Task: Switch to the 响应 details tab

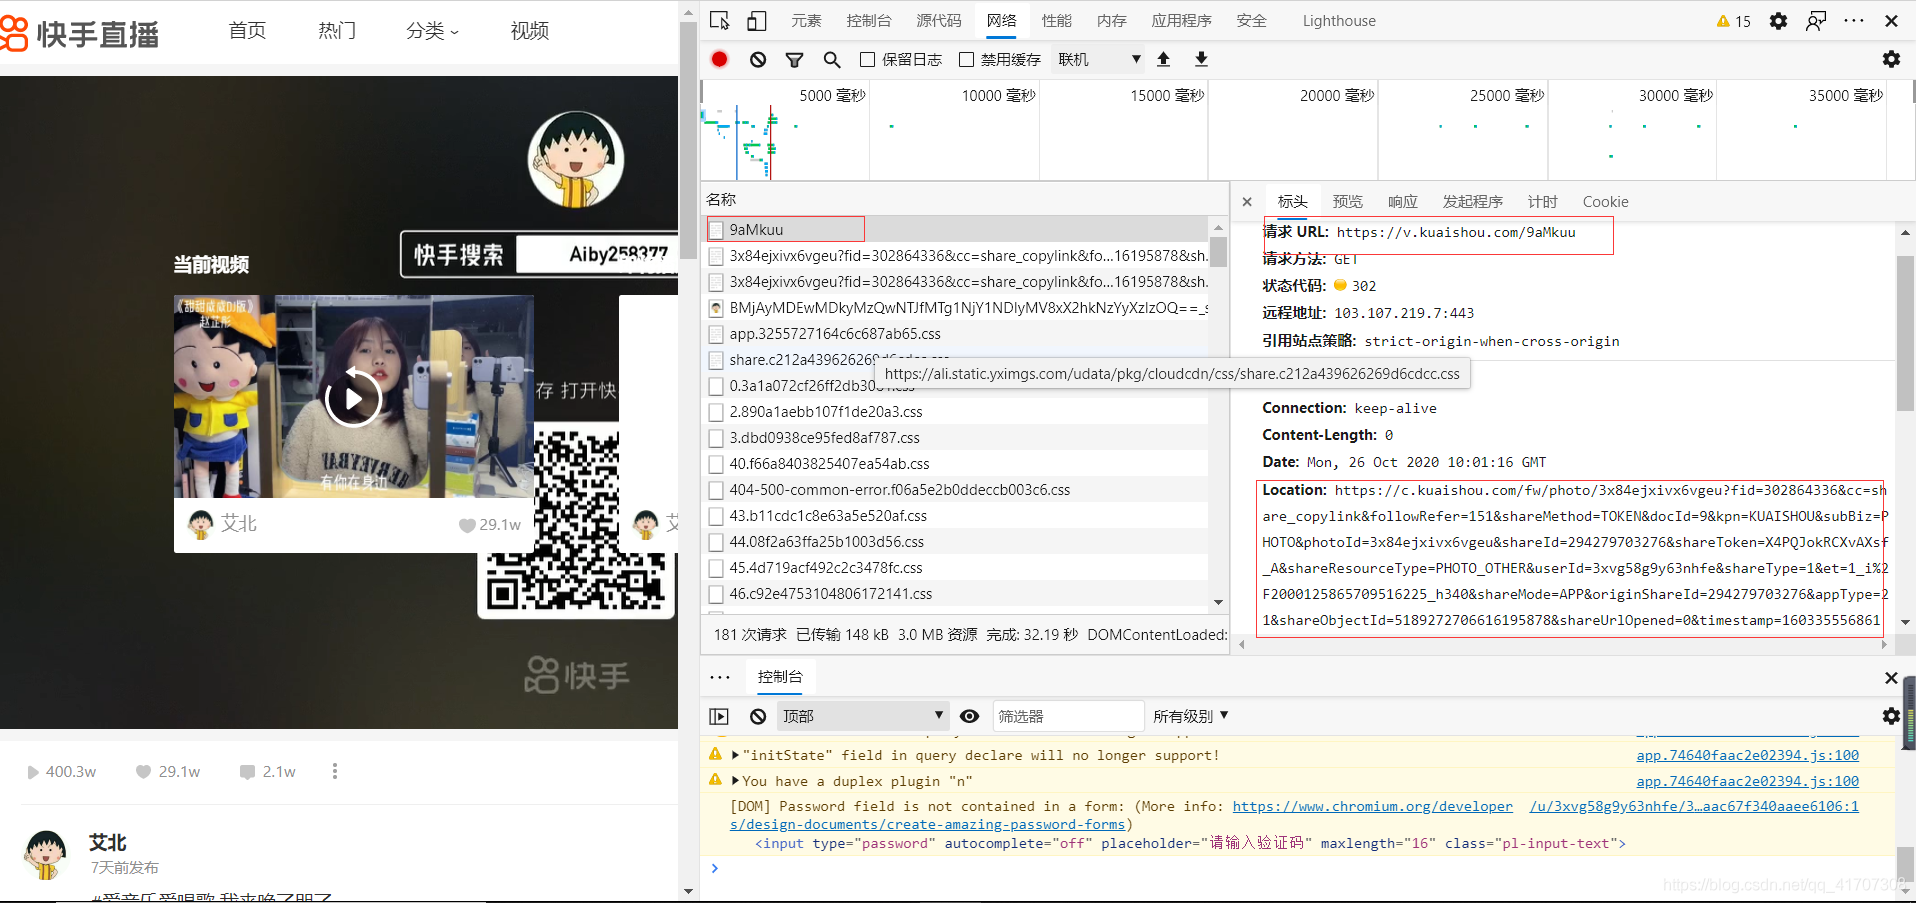Action: click(x=1403, y=202)
